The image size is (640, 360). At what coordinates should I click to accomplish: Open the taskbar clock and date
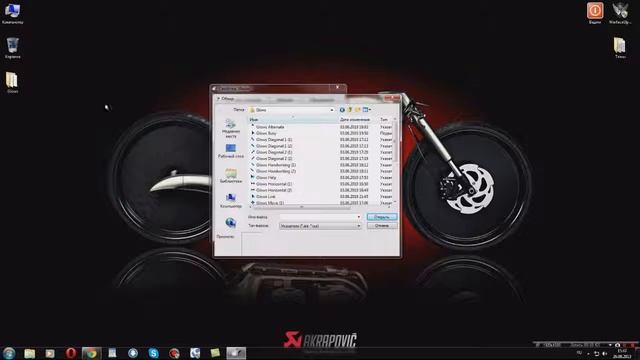tap(622, 353)
